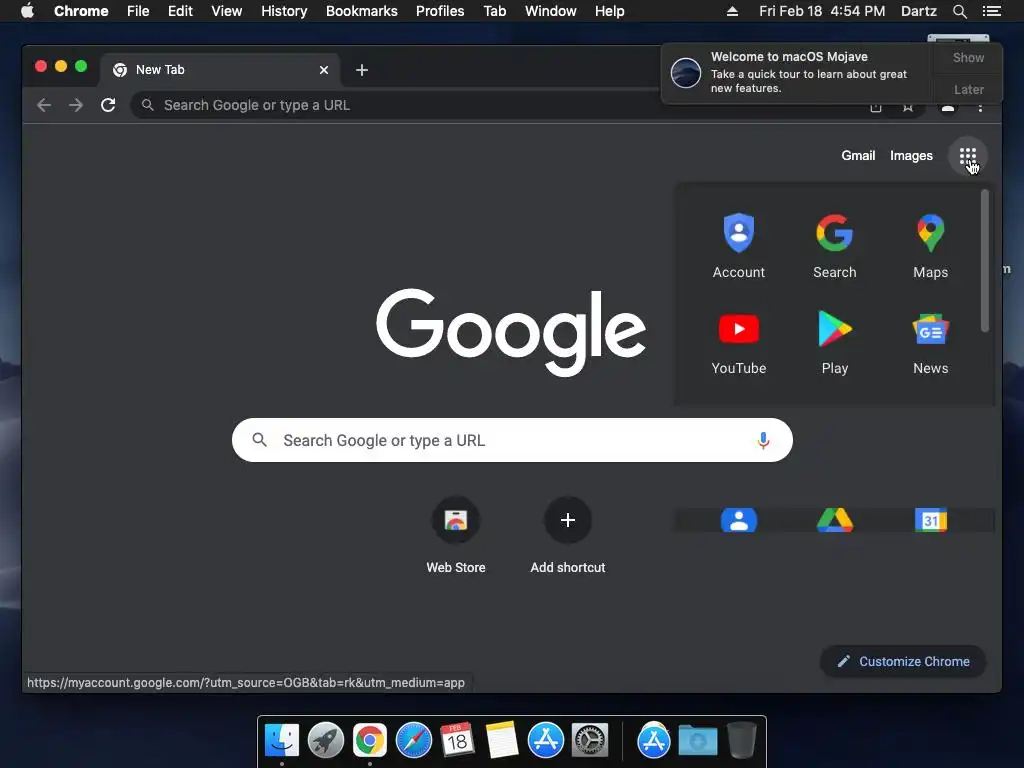This screenshot has width=1024, height=768.
Task: Click the Gmail link
Action: 857,155
